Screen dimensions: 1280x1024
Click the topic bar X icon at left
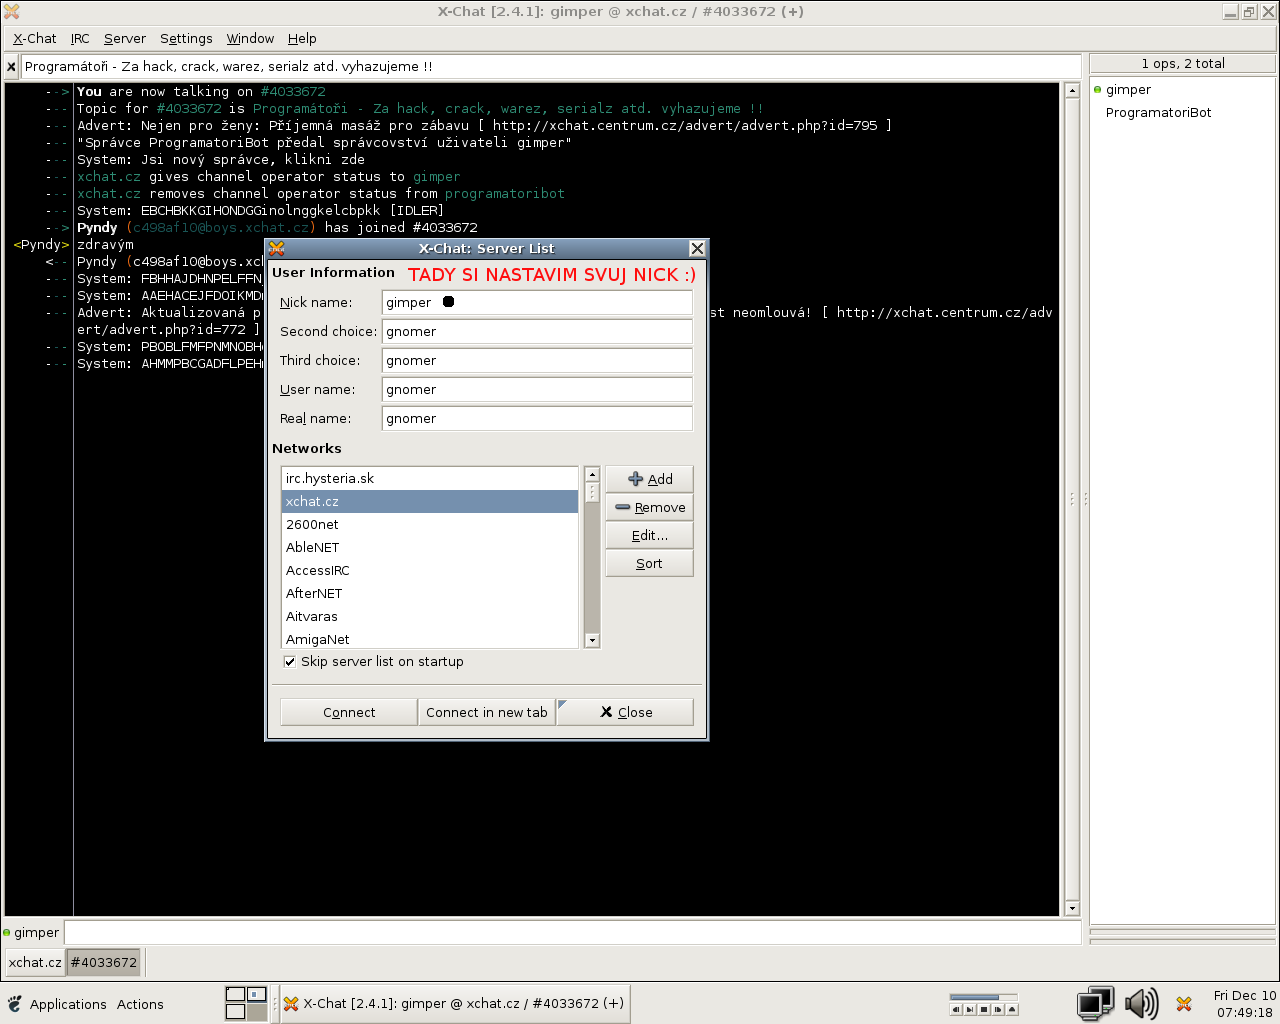click(x=11, y=67)
